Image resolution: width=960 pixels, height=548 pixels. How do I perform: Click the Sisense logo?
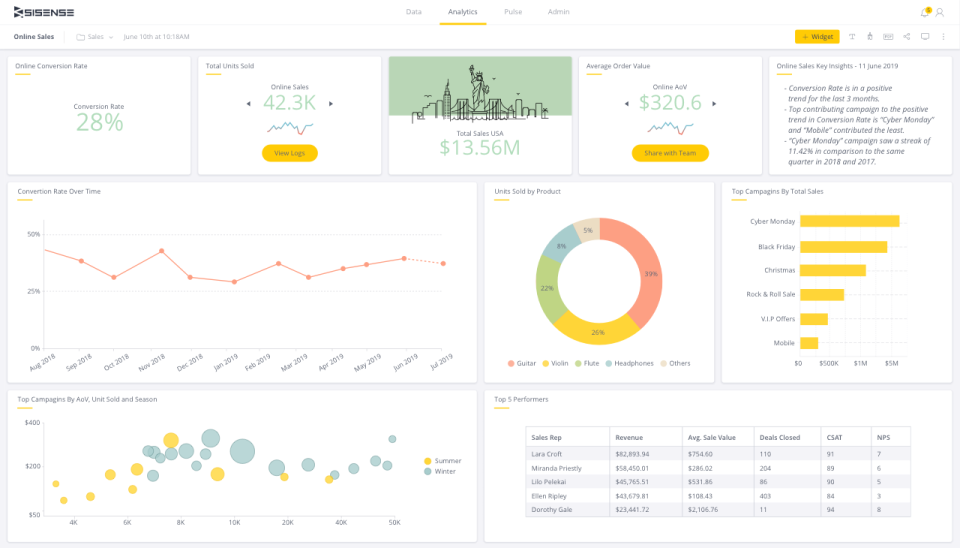tap(44, 12)
